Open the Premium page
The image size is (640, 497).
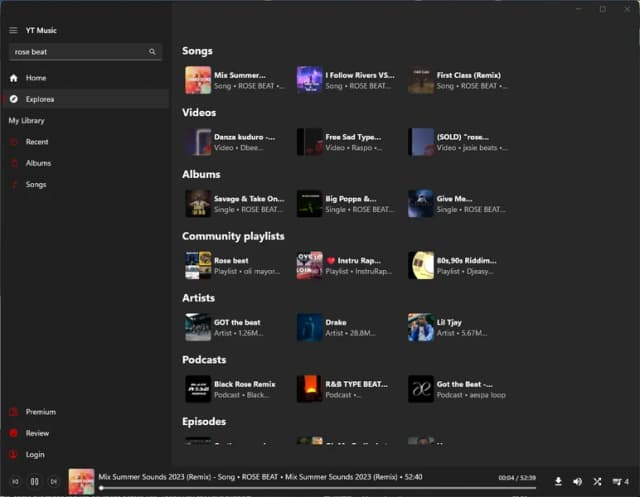[x=85, y=412]
